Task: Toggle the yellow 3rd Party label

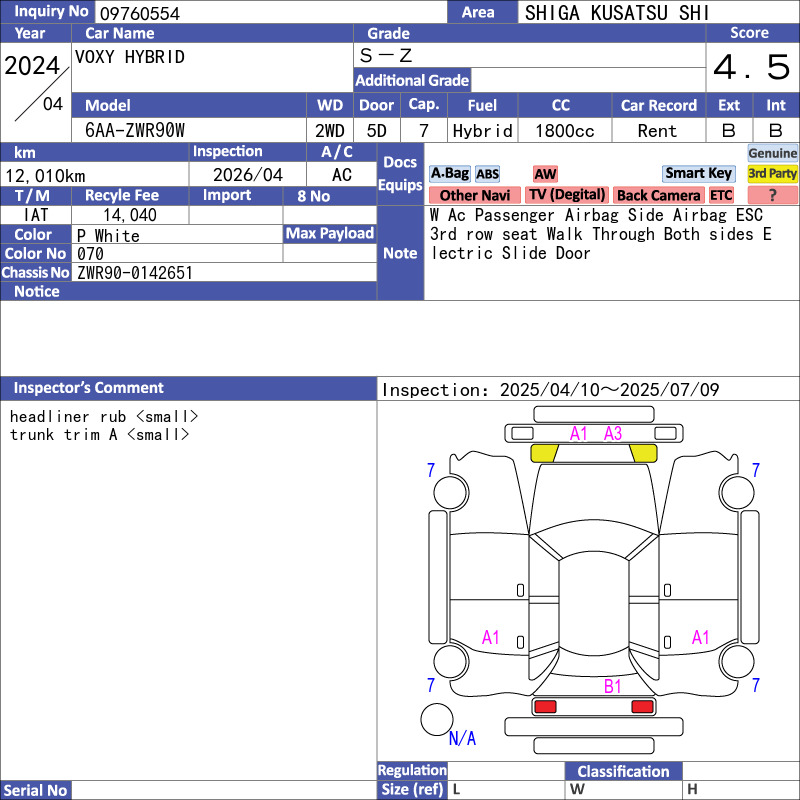Action: 773,174
